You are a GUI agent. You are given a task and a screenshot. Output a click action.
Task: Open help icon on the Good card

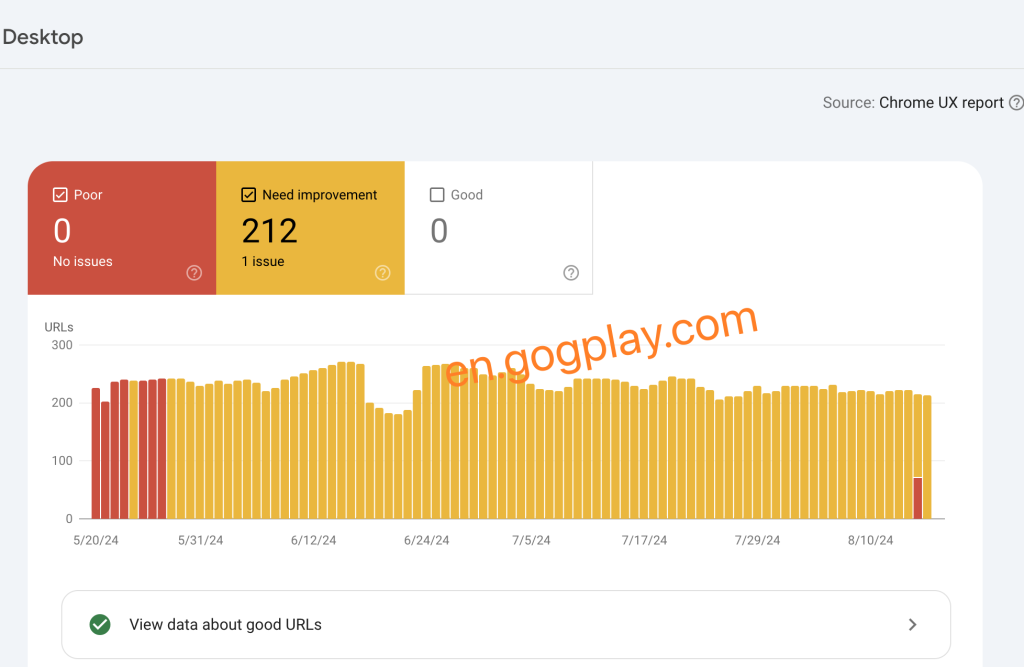click(x=571, y=273)
